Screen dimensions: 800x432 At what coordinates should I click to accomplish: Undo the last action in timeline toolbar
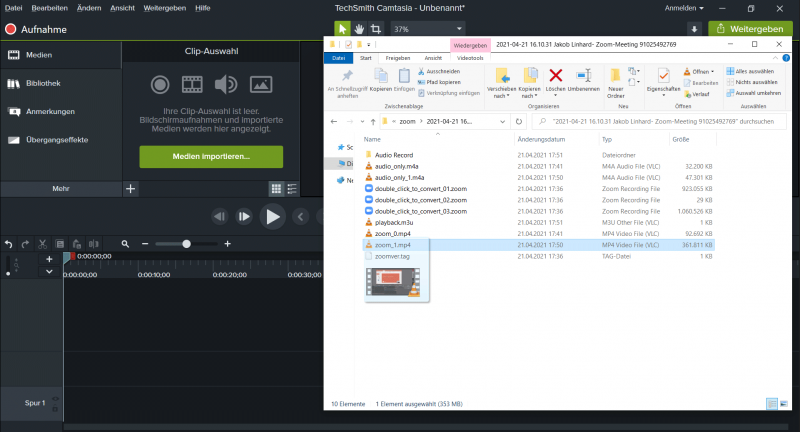[9, 244]
